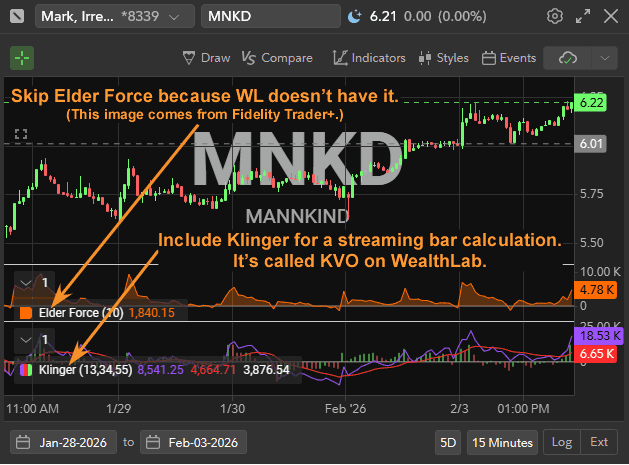Open the Mark, Irre... *8339 account dropdown
629x465 pixels.
click(x=115, y=16)
